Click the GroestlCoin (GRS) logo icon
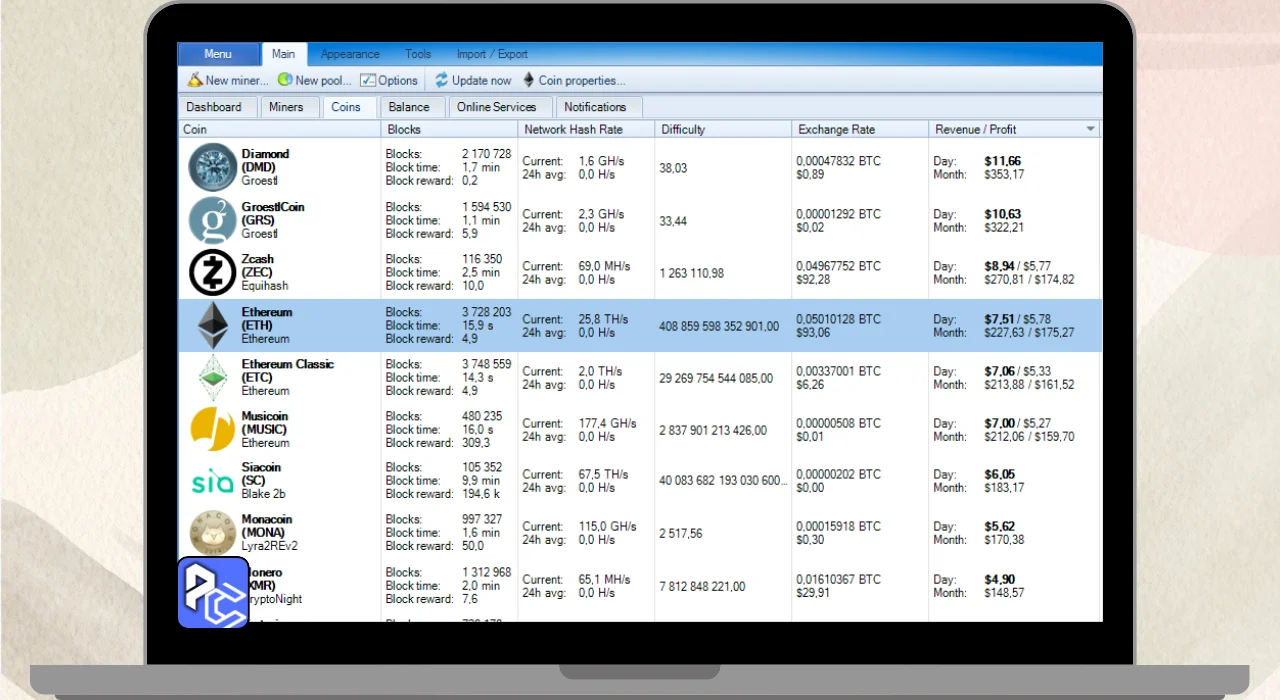 click(212, 220)
